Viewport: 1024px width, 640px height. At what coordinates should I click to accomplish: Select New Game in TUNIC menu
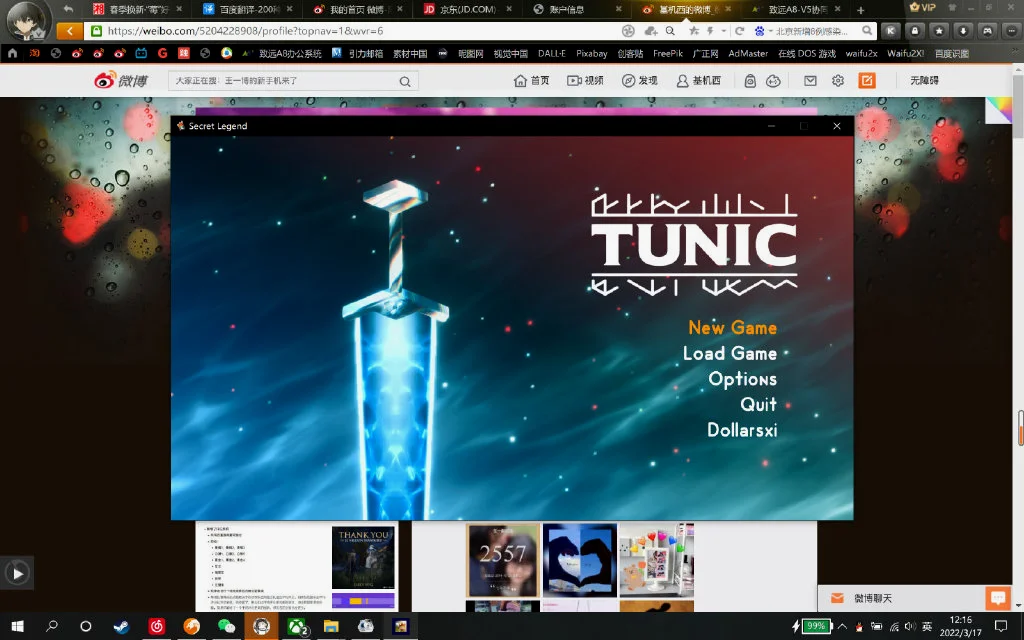click(x=732, y=328)
